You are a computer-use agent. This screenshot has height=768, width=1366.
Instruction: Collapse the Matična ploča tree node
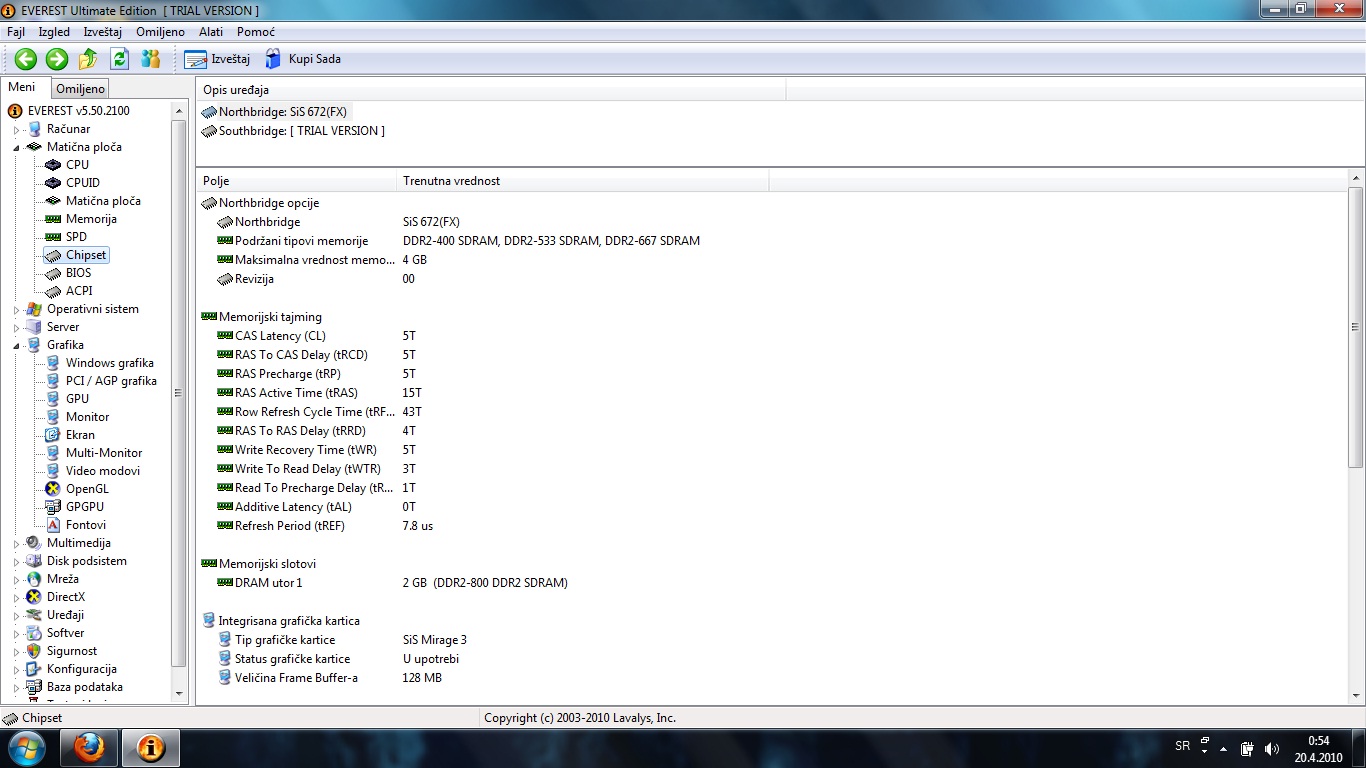17,147
